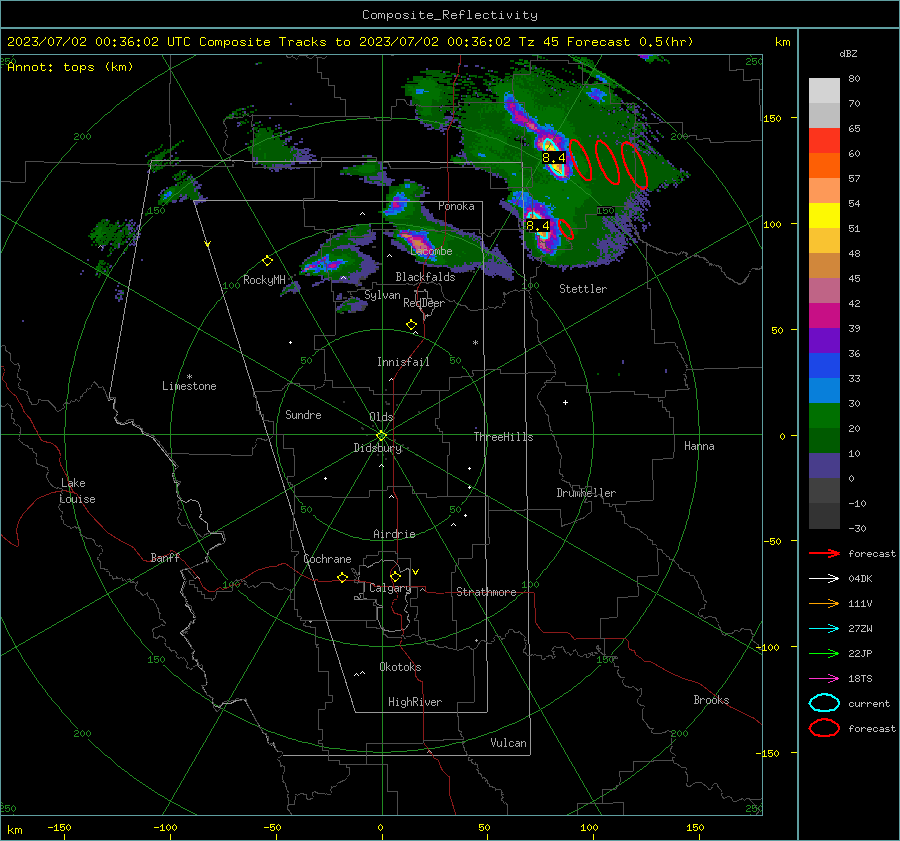This screenshot has width=900, height=841.
Task: Click the Vulcan town label
Action: point(508,743)
